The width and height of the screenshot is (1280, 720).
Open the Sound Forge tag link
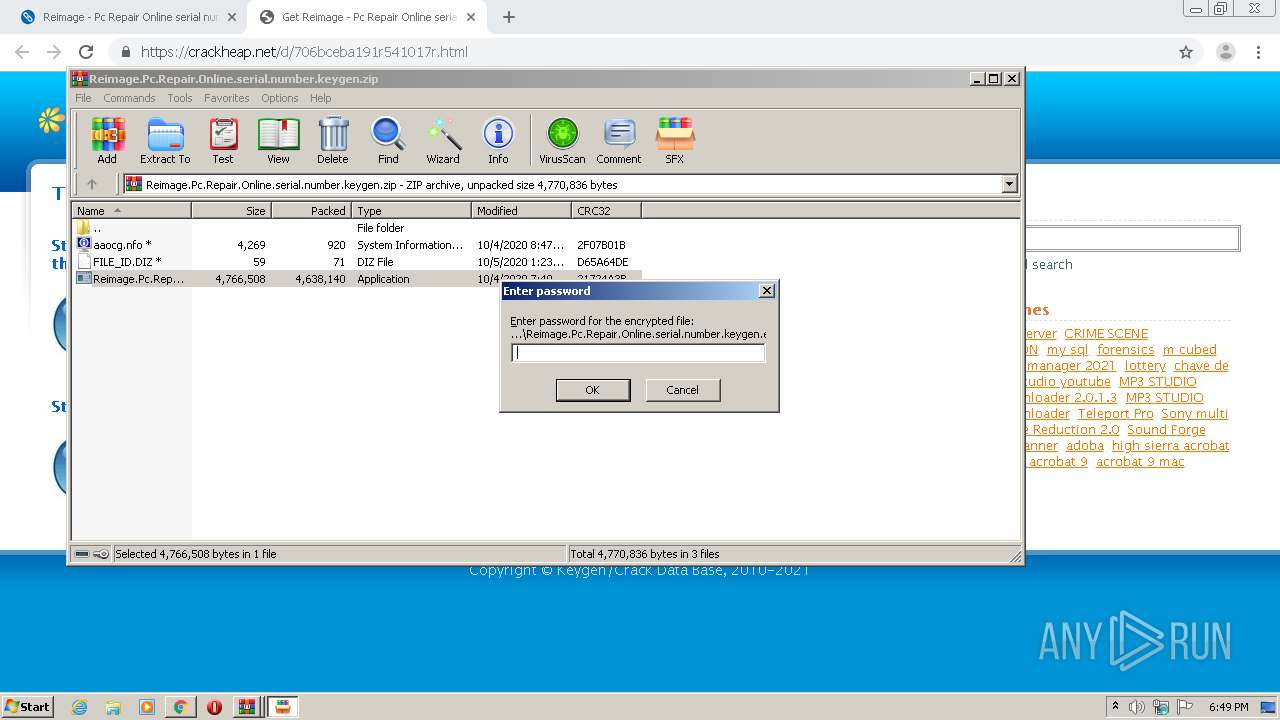coord(1166,430)
